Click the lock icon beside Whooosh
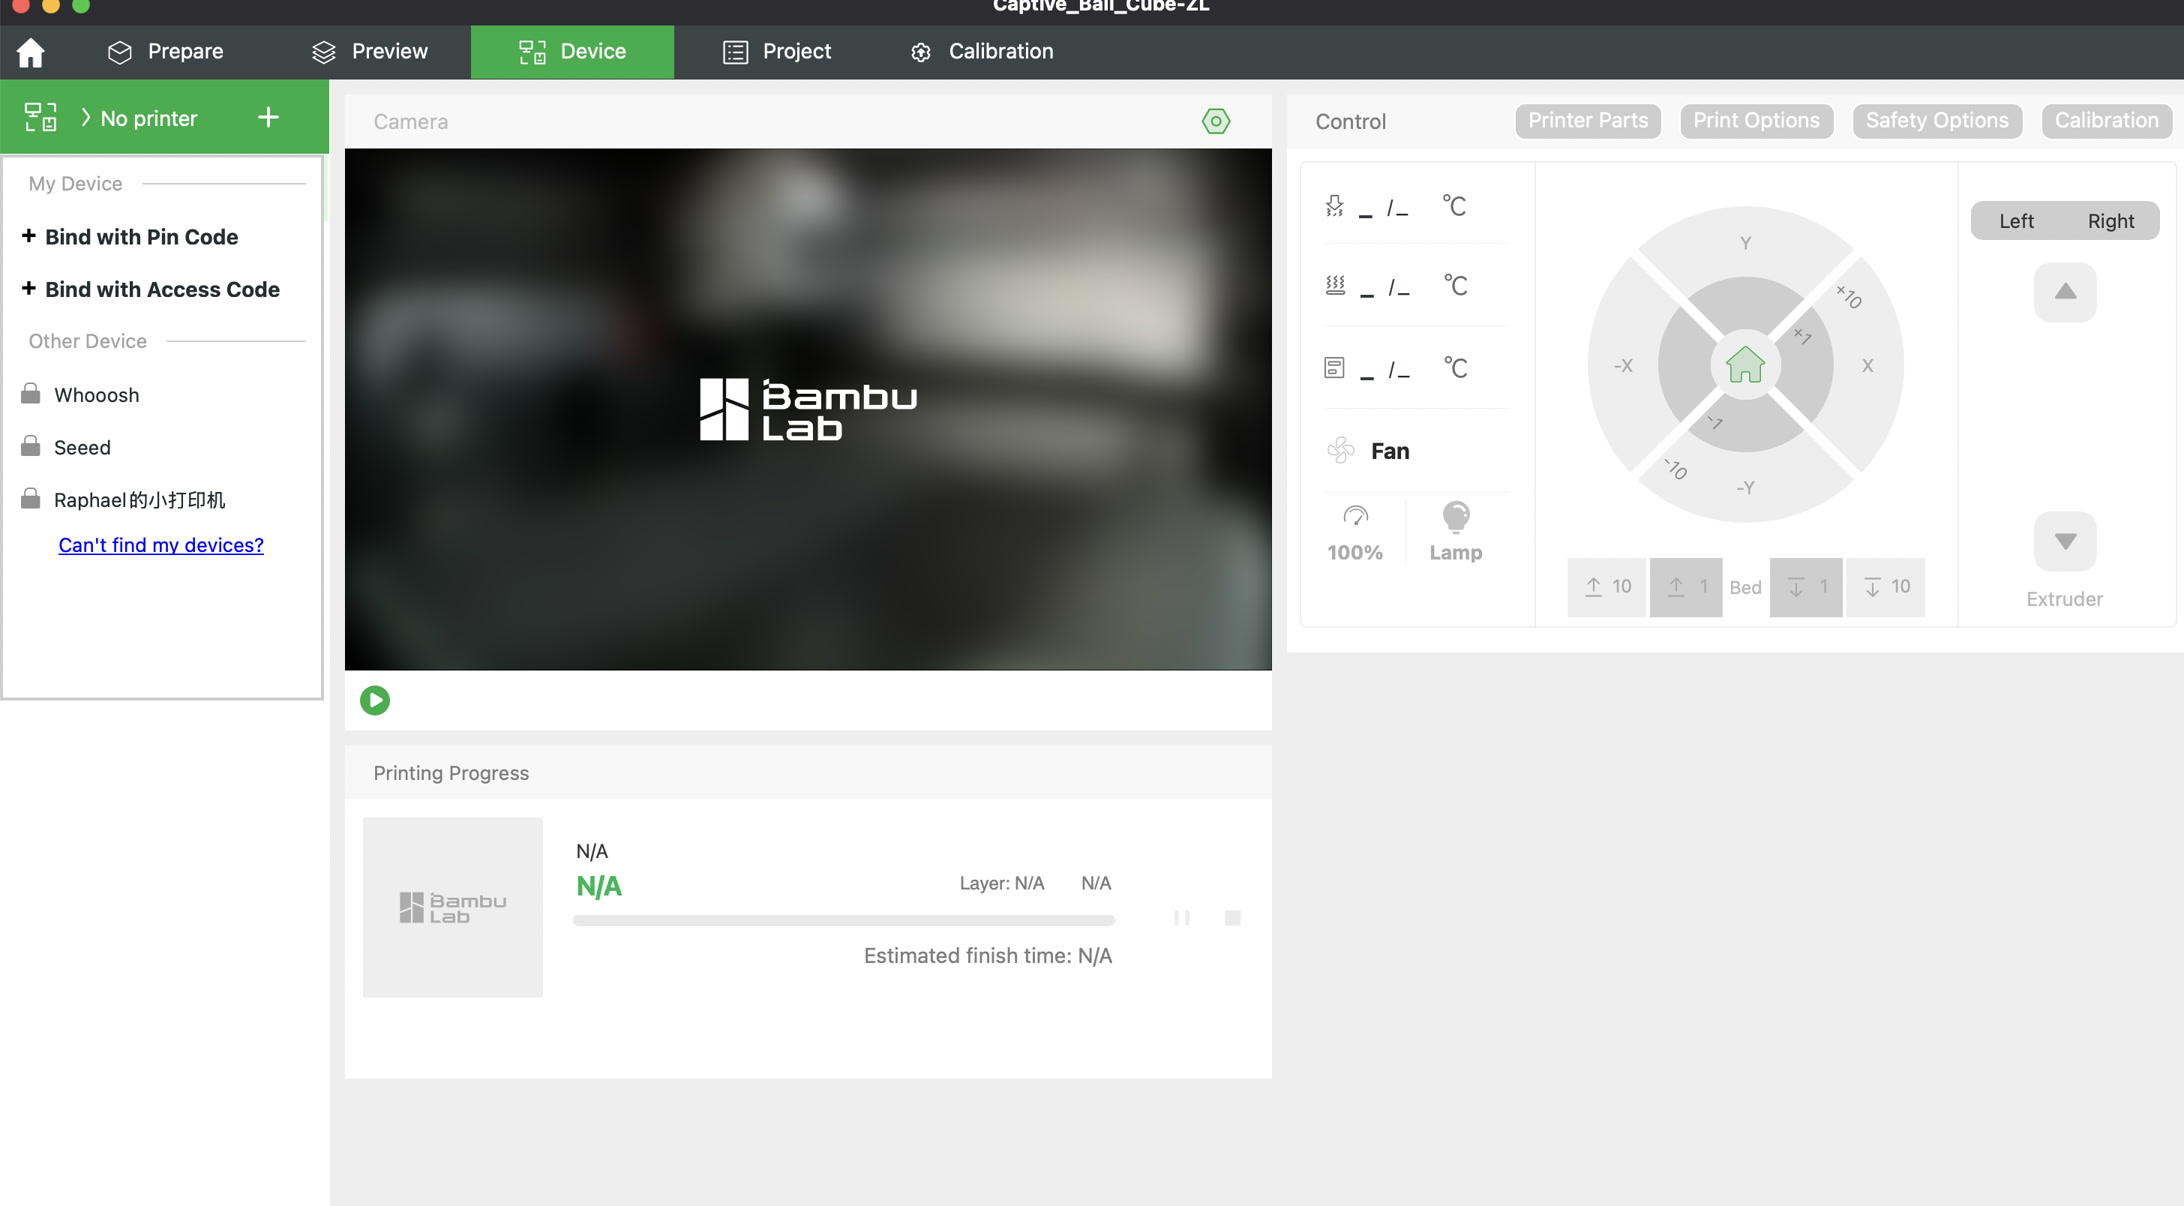2184x1206 pixels. tap(31, 394)
